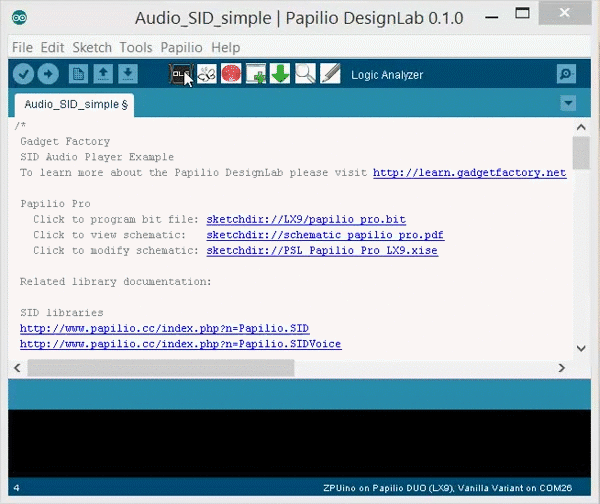The height and width of the screenshot is (504, 600).
Task: Click the horizontal scrollbar thumb
Action: [161, 368]
